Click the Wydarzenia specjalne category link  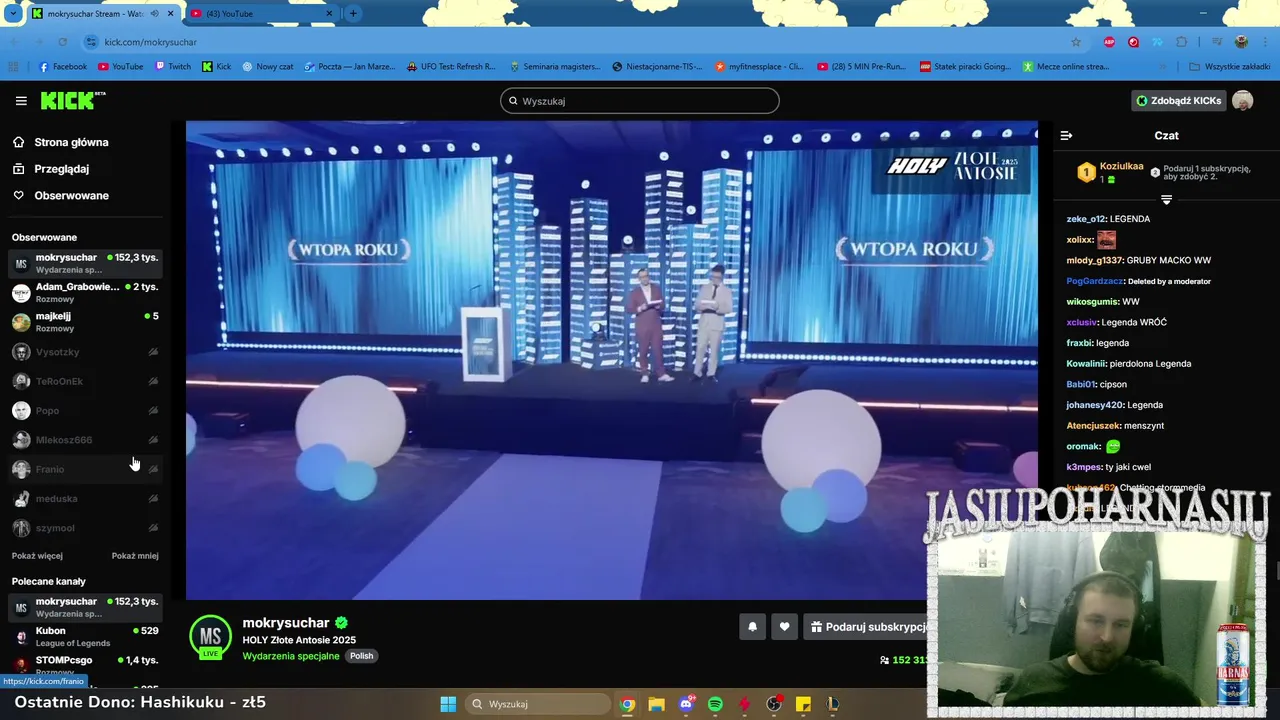click(x=291, y=656)
